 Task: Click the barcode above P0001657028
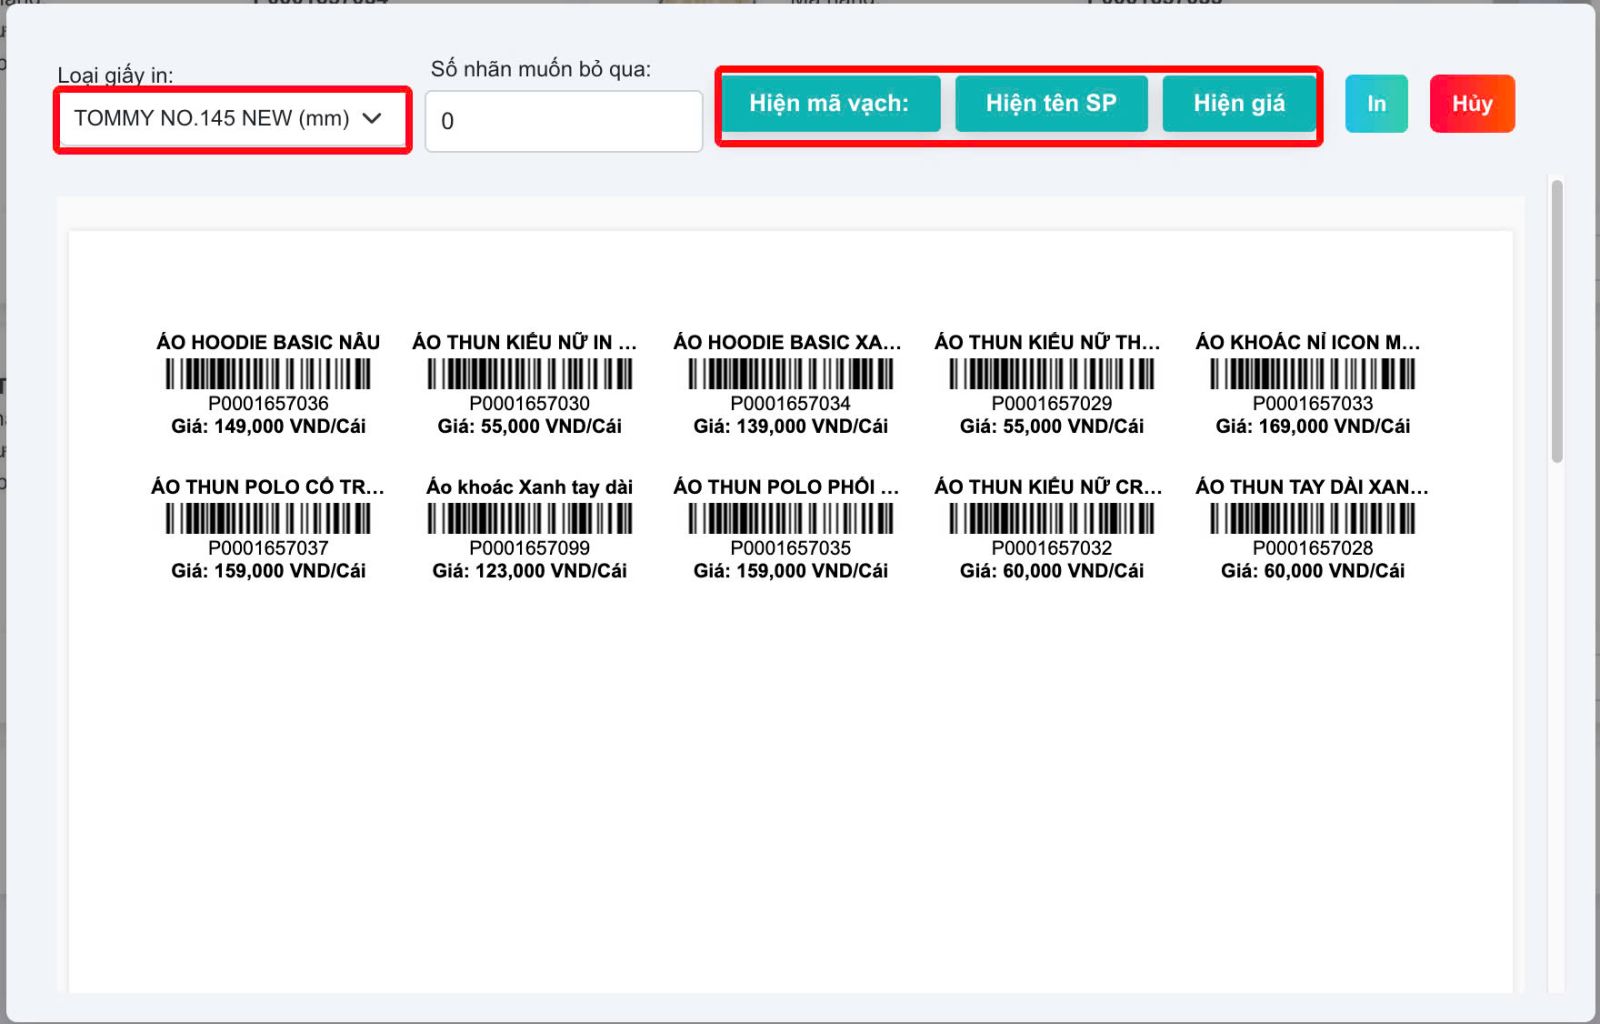point(1313,519)
